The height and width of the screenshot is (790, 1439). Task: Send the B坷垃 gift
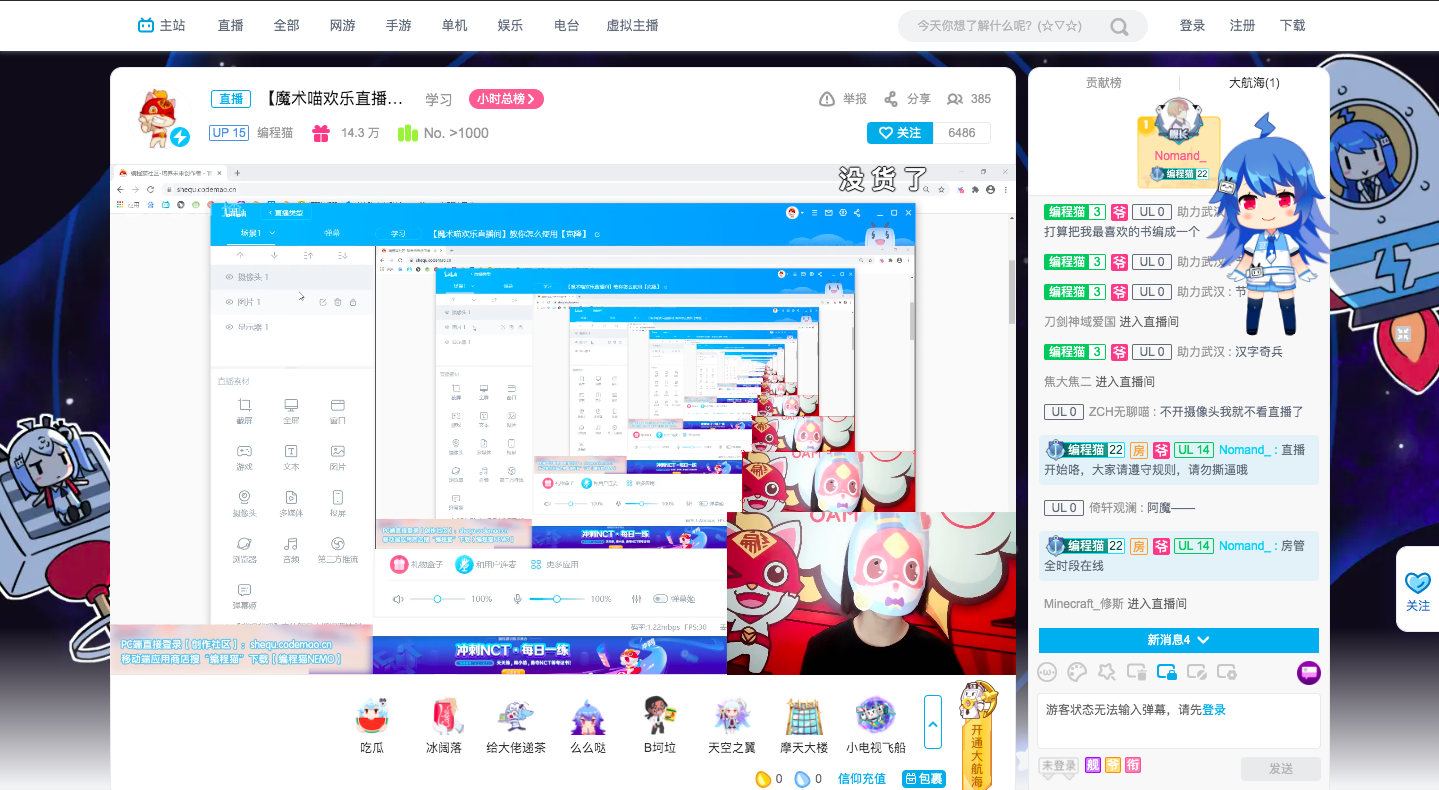(660, 725)
